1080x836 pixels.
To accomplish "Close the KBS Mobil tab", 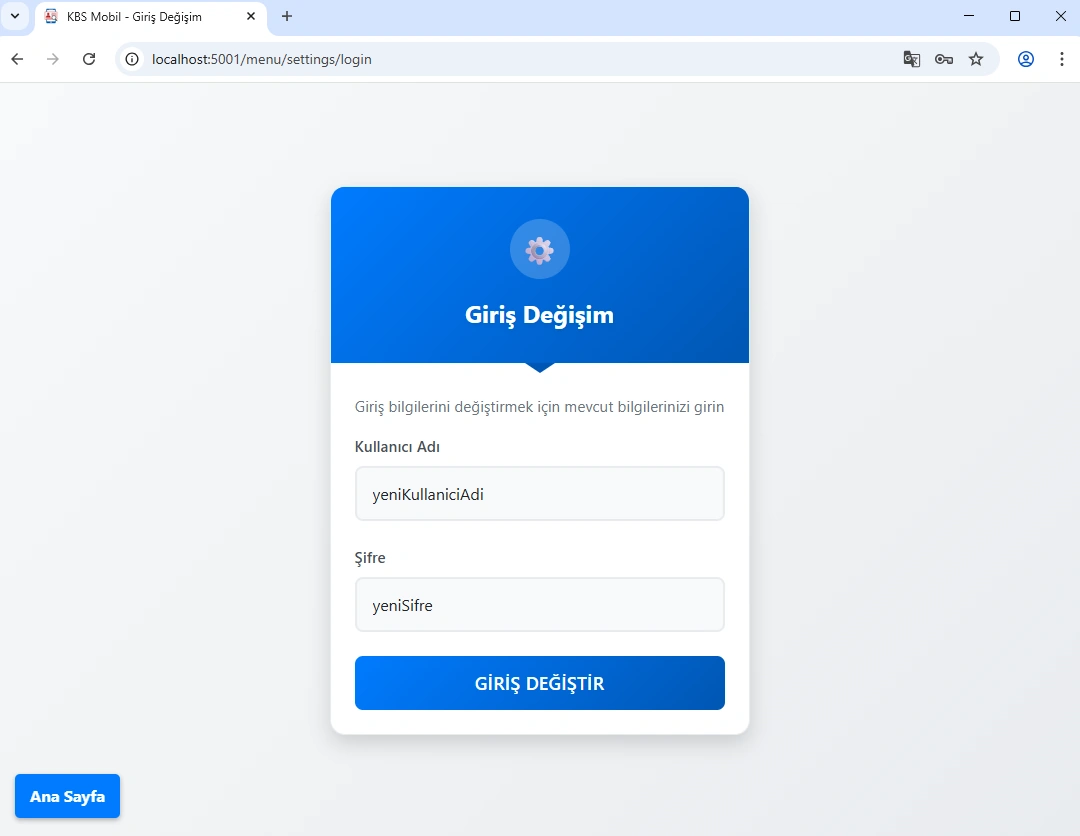I will (x=251, y=16).
